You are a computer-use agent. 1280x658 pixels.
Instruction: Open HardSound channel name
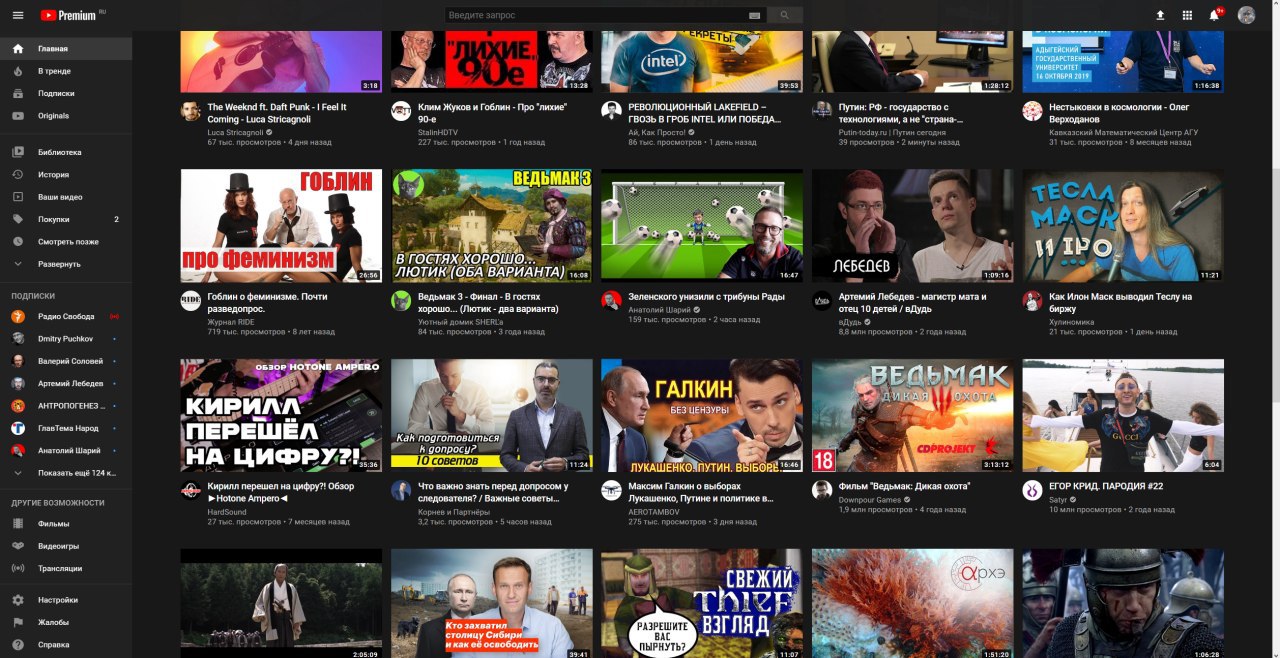[227, 511]
